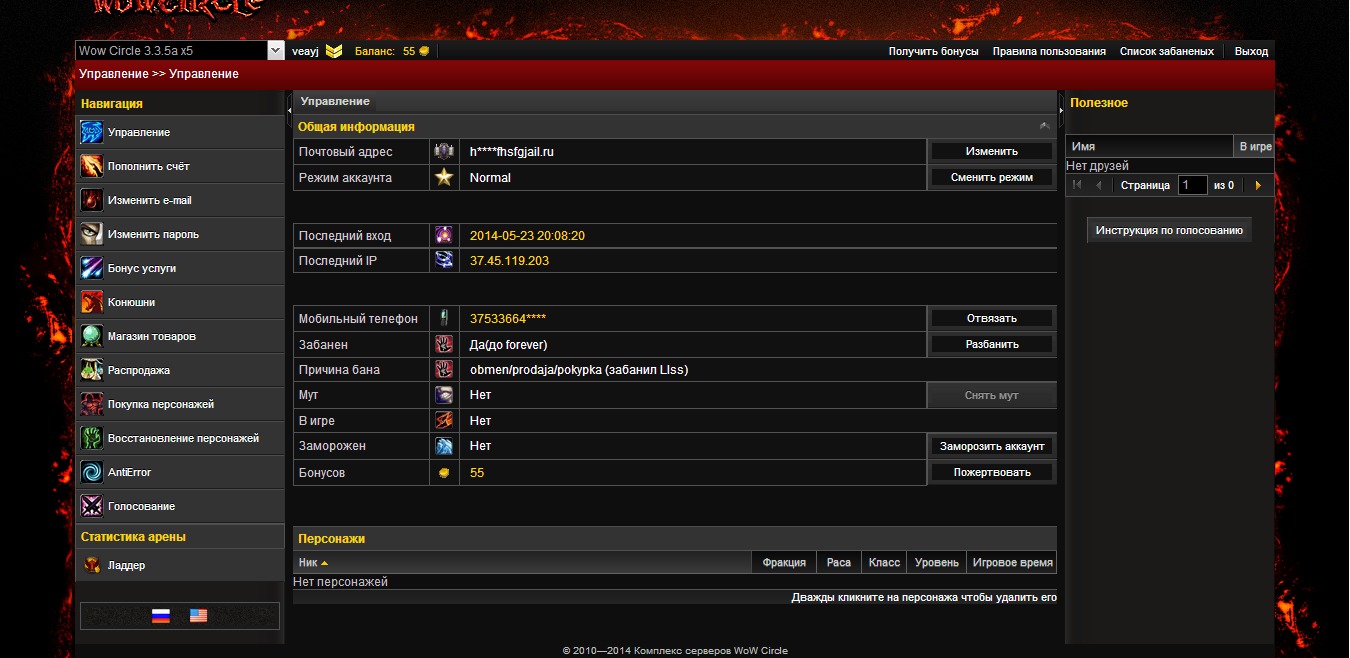Click the star icon for Режим аккаунта
This screenshot has height=658, width=1350.
click(444, 177)
